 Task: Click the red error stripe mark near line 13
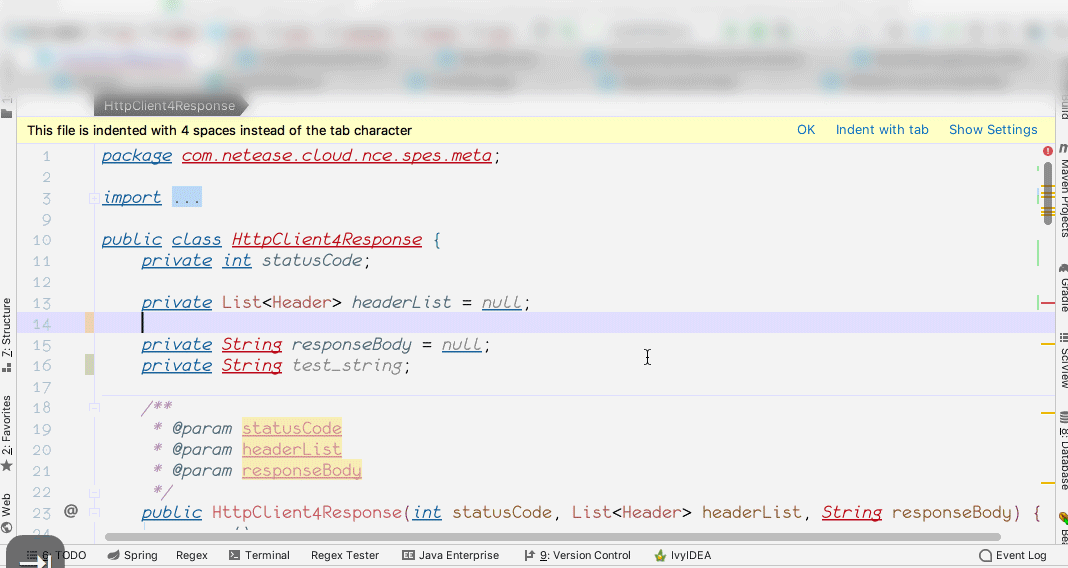point(1048,302)
